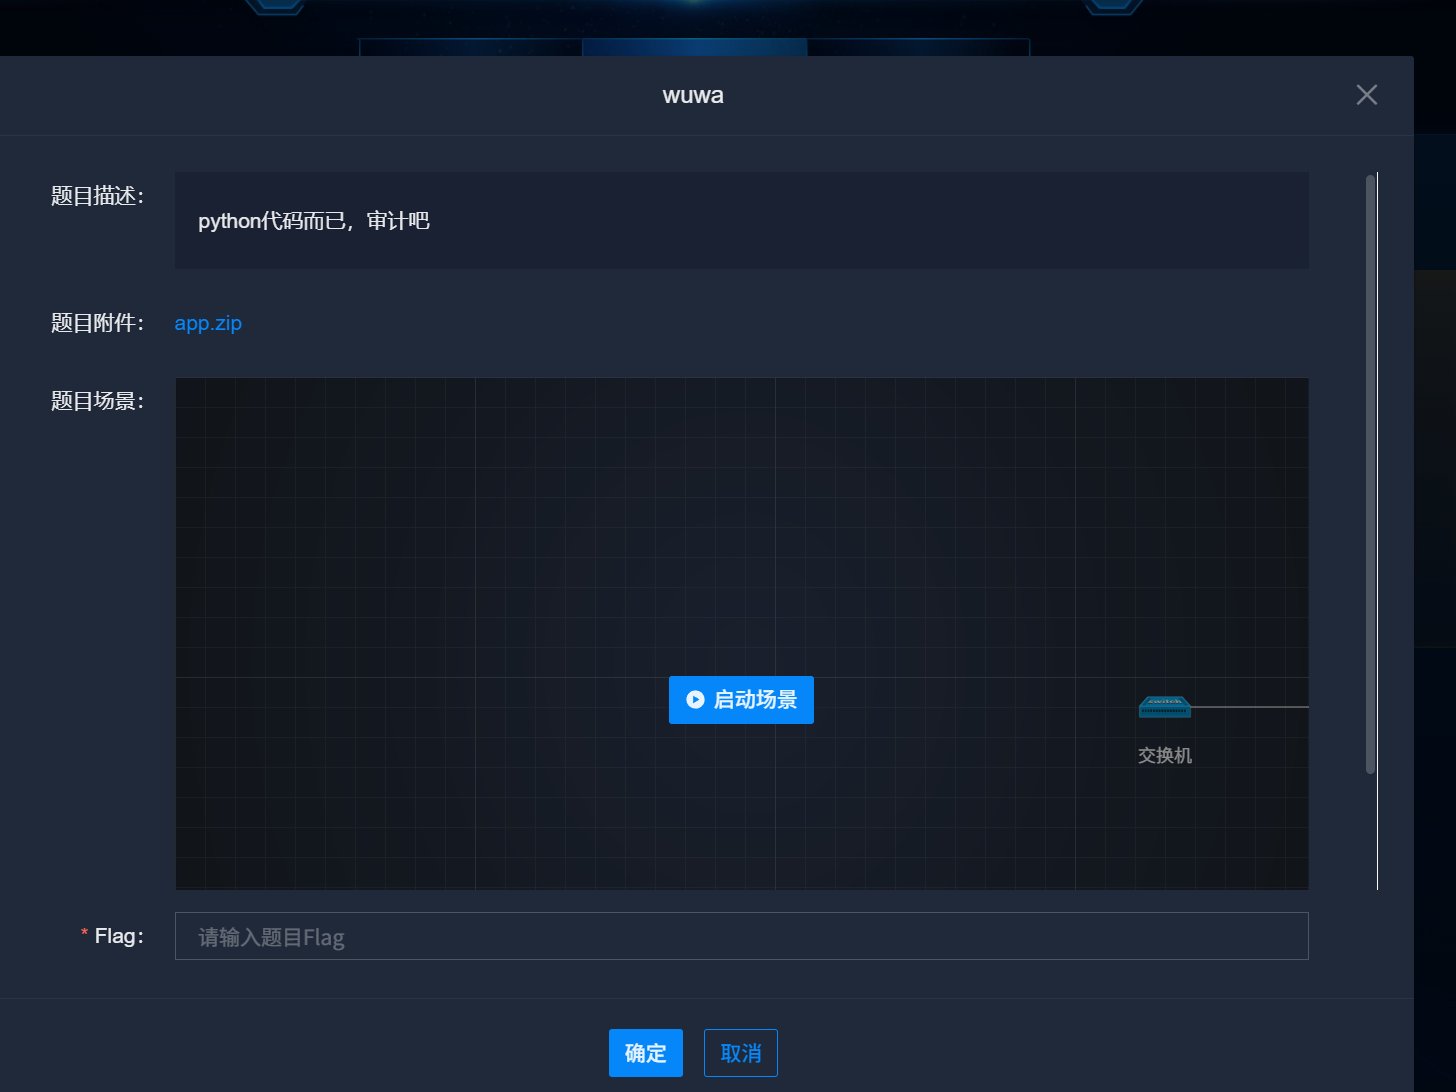Image resolution: width=1456 pixels, height=1092 pixels.
Task: Click the red-asterisk Flag label
Action: click(x=118, y=936)
